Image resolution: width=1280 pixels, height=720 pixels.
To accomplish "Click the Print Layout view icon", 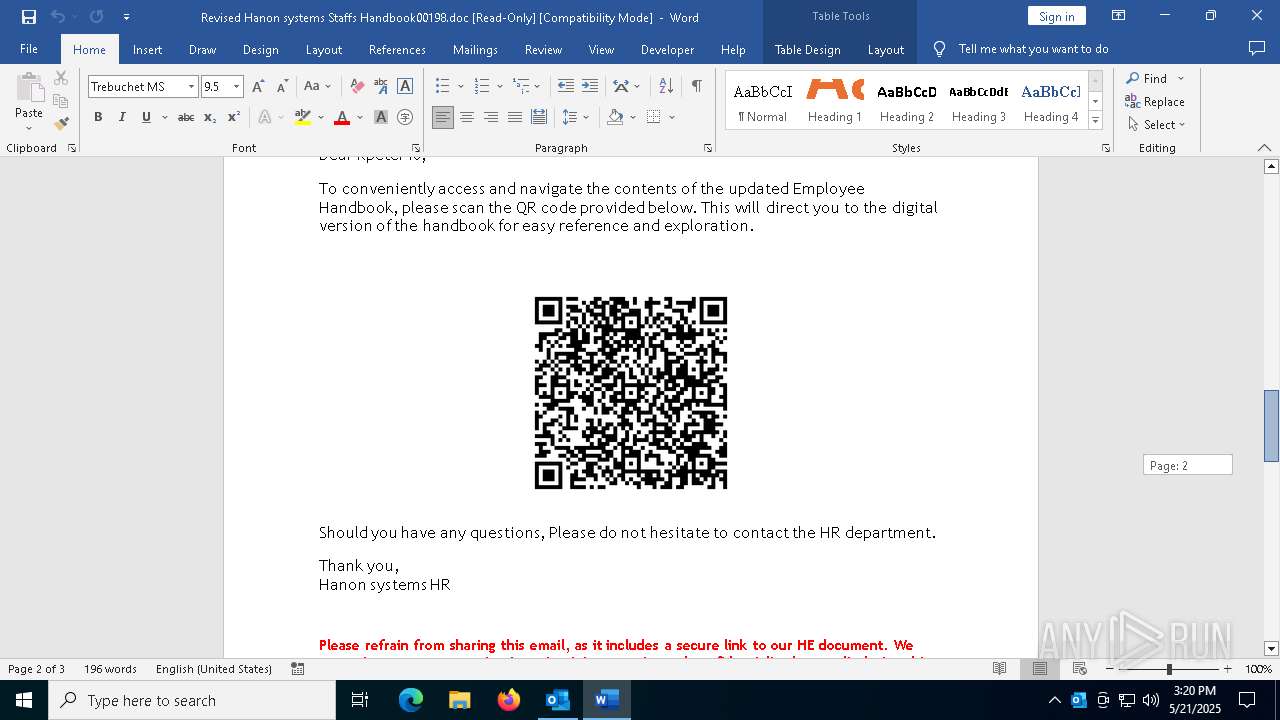I will coord(1040,669).
